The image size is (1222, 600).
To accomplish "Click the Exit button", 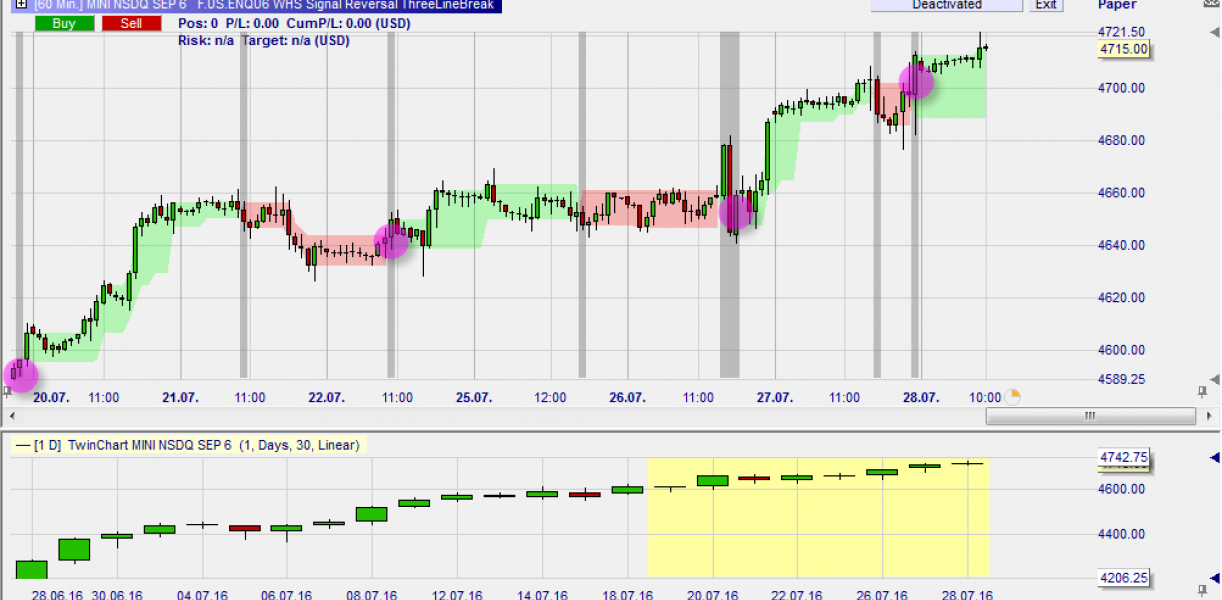I will pyautogui.click(x=1045, y=5).
